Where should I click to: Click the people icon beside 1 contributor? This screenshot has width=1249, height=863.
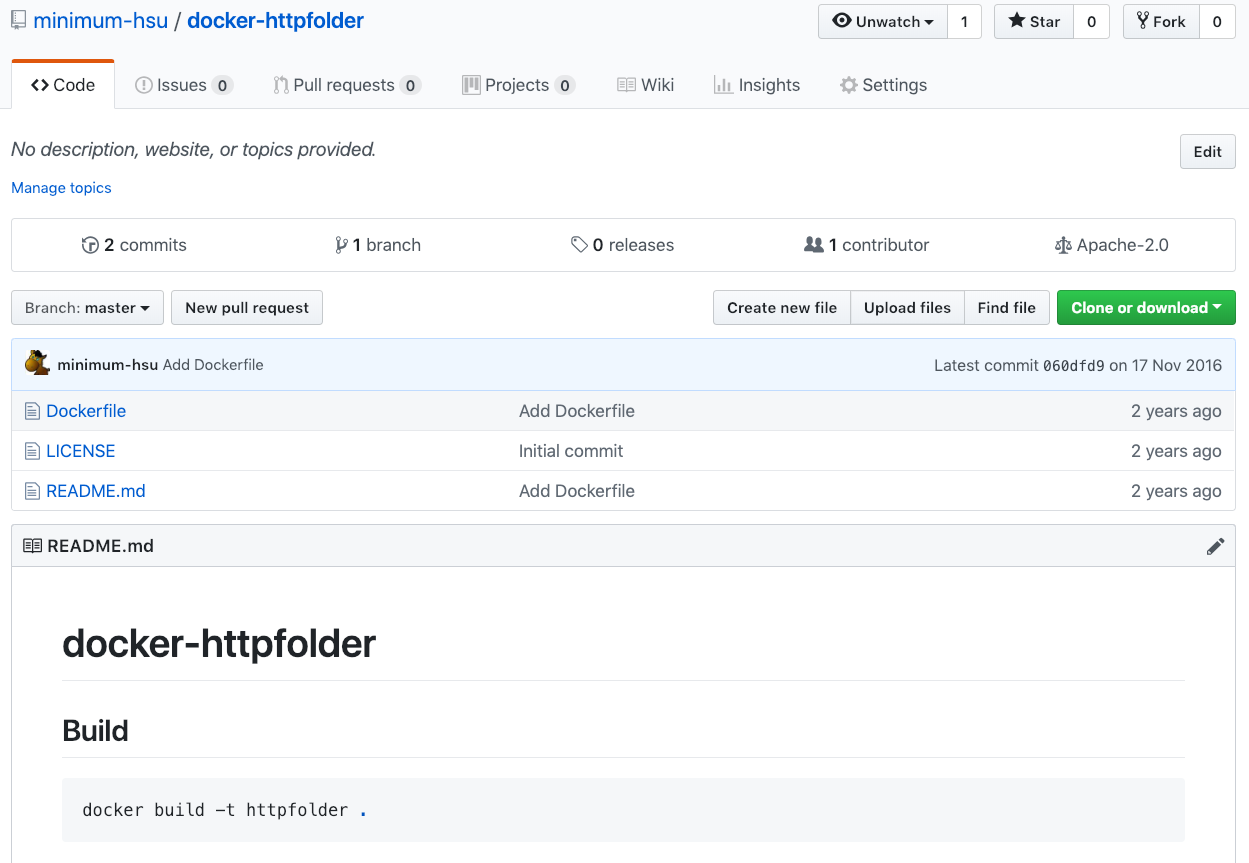(x=814, y=245)
